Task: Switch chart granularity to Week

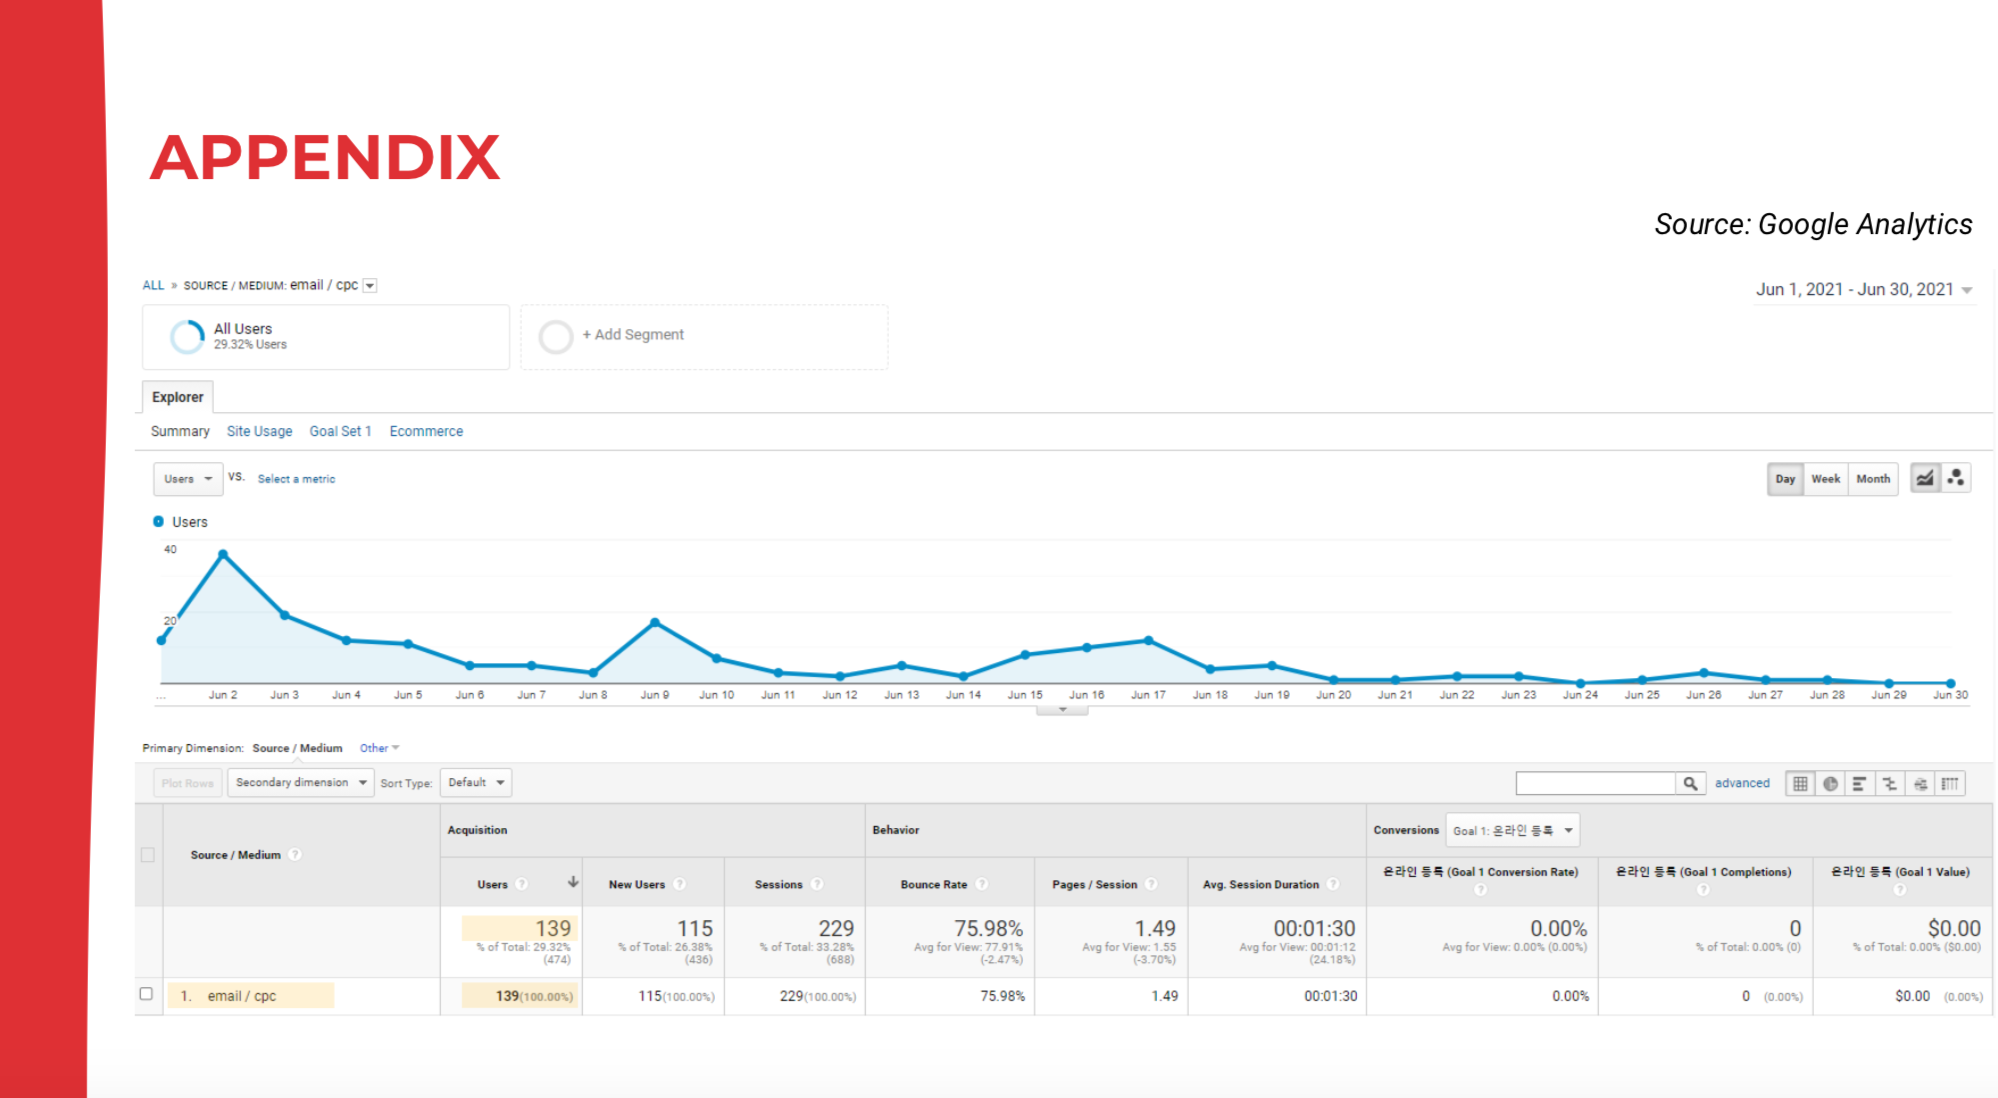Action: coord(1825,479)
